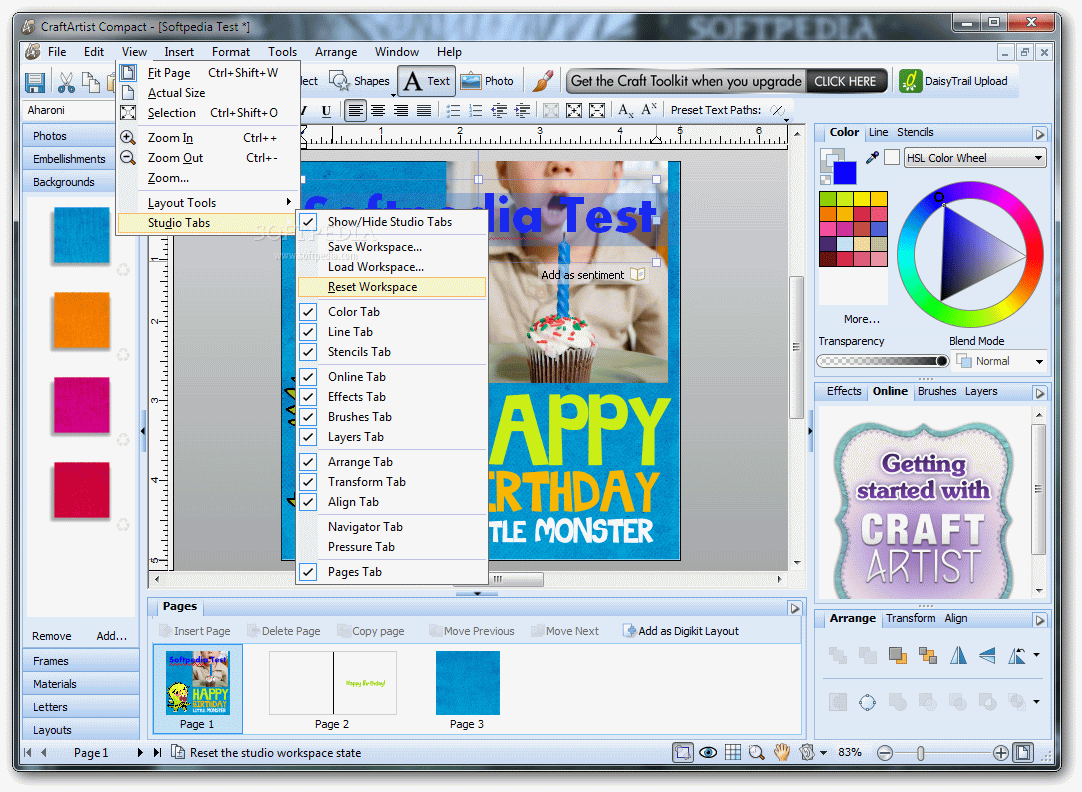Image resolution: width=1082 pixels, height=792 pixels.
Task: Click Remove background button
Action: point(52,636)
